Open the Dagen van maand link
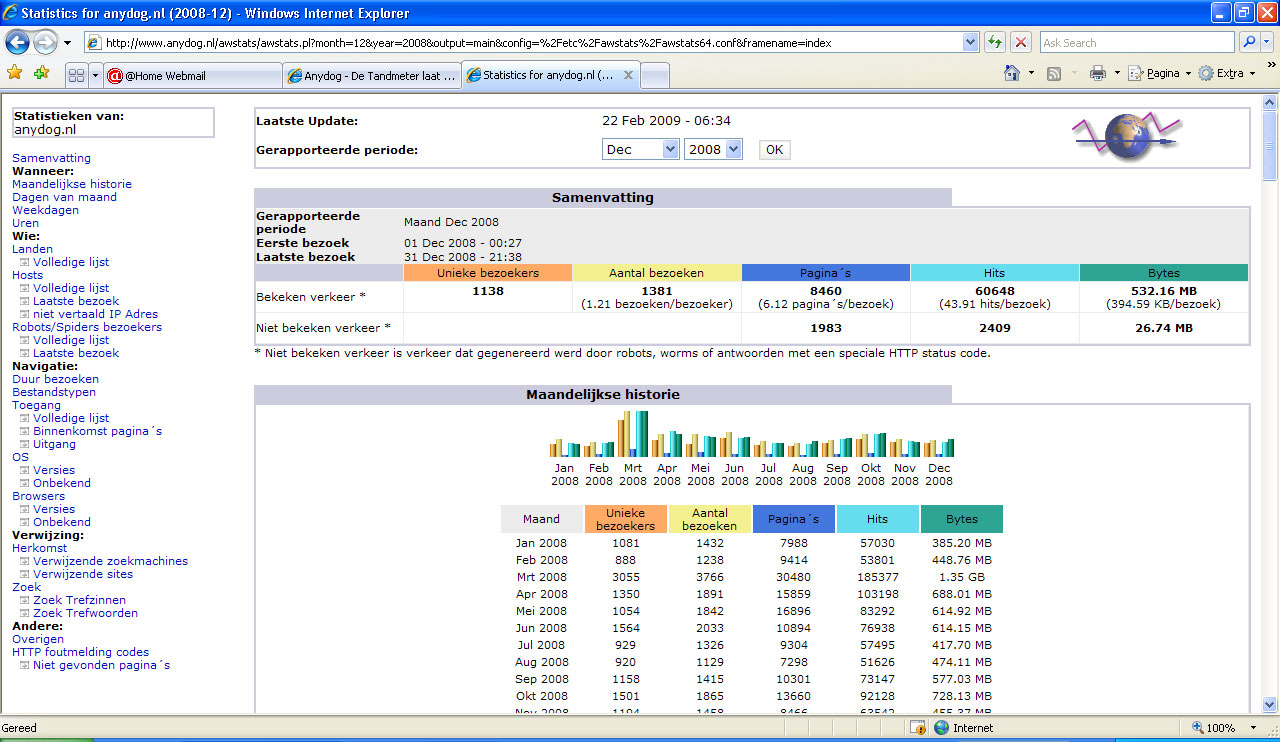 [64, 197]
